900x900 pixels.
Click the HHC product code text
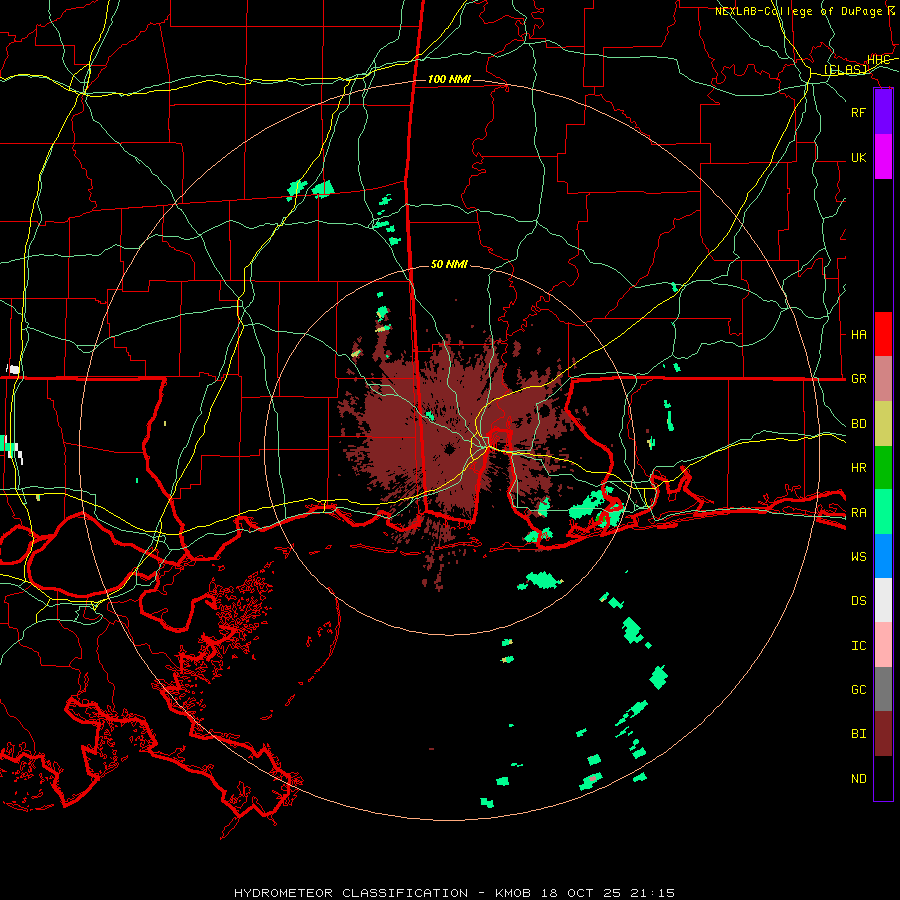coord(878,60)
